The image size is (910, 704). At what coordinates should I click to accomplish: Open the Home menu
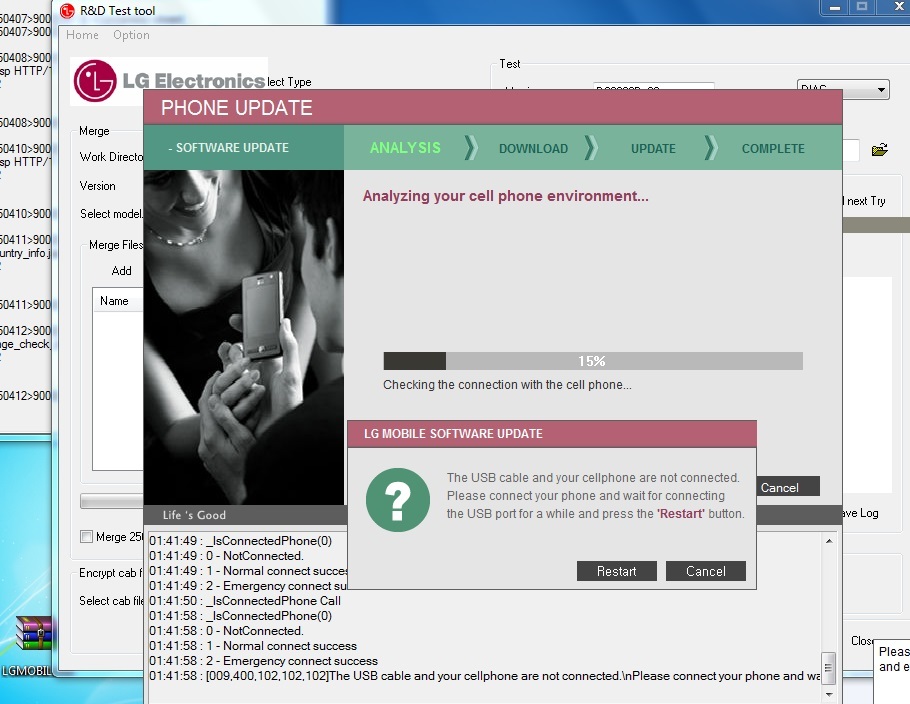click(82, 35)
